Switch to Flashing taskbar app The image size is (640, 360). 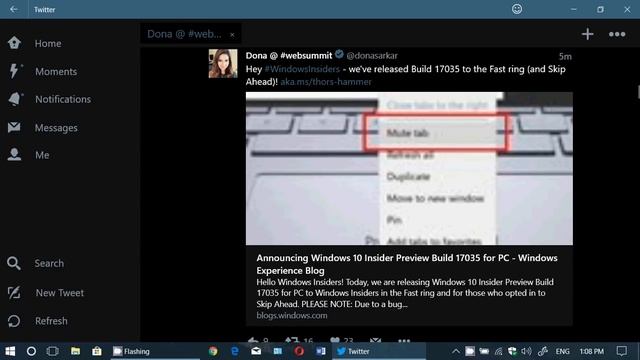[x=155, y=351]
